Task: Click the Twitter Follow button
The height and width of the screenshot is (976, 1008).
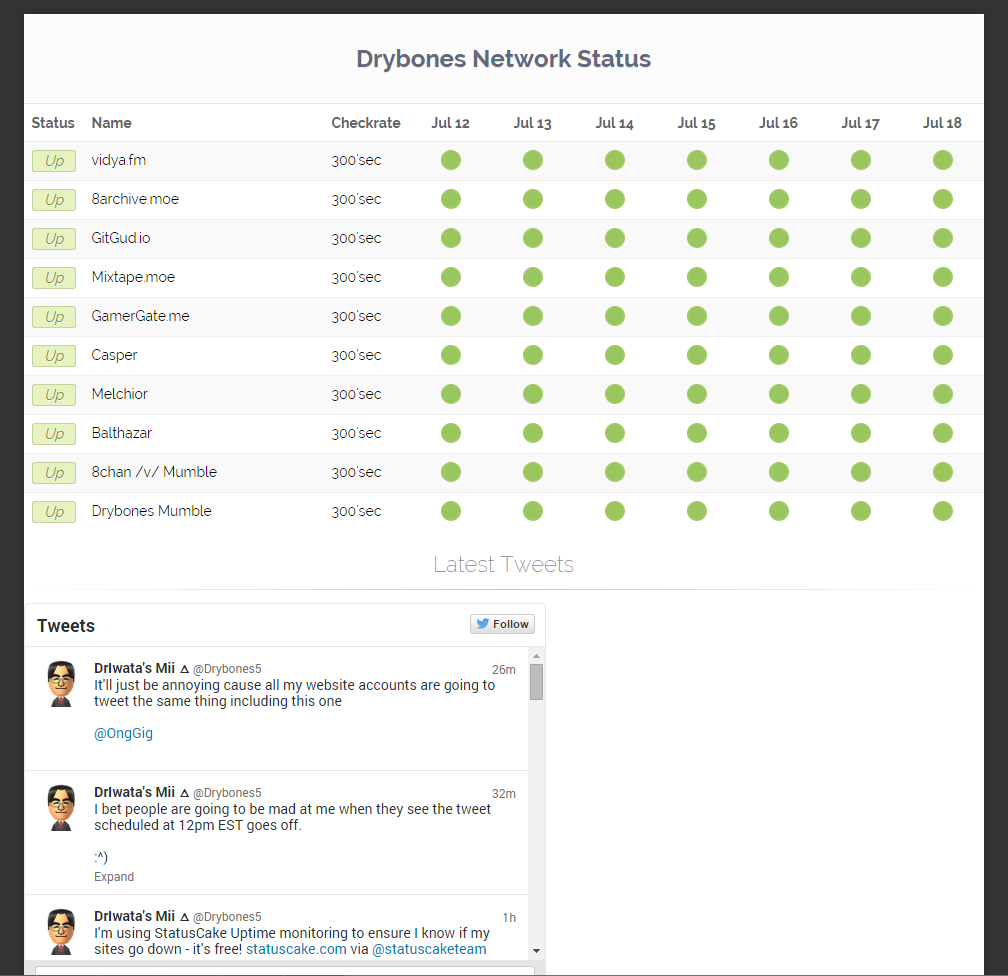Action: 502,624
